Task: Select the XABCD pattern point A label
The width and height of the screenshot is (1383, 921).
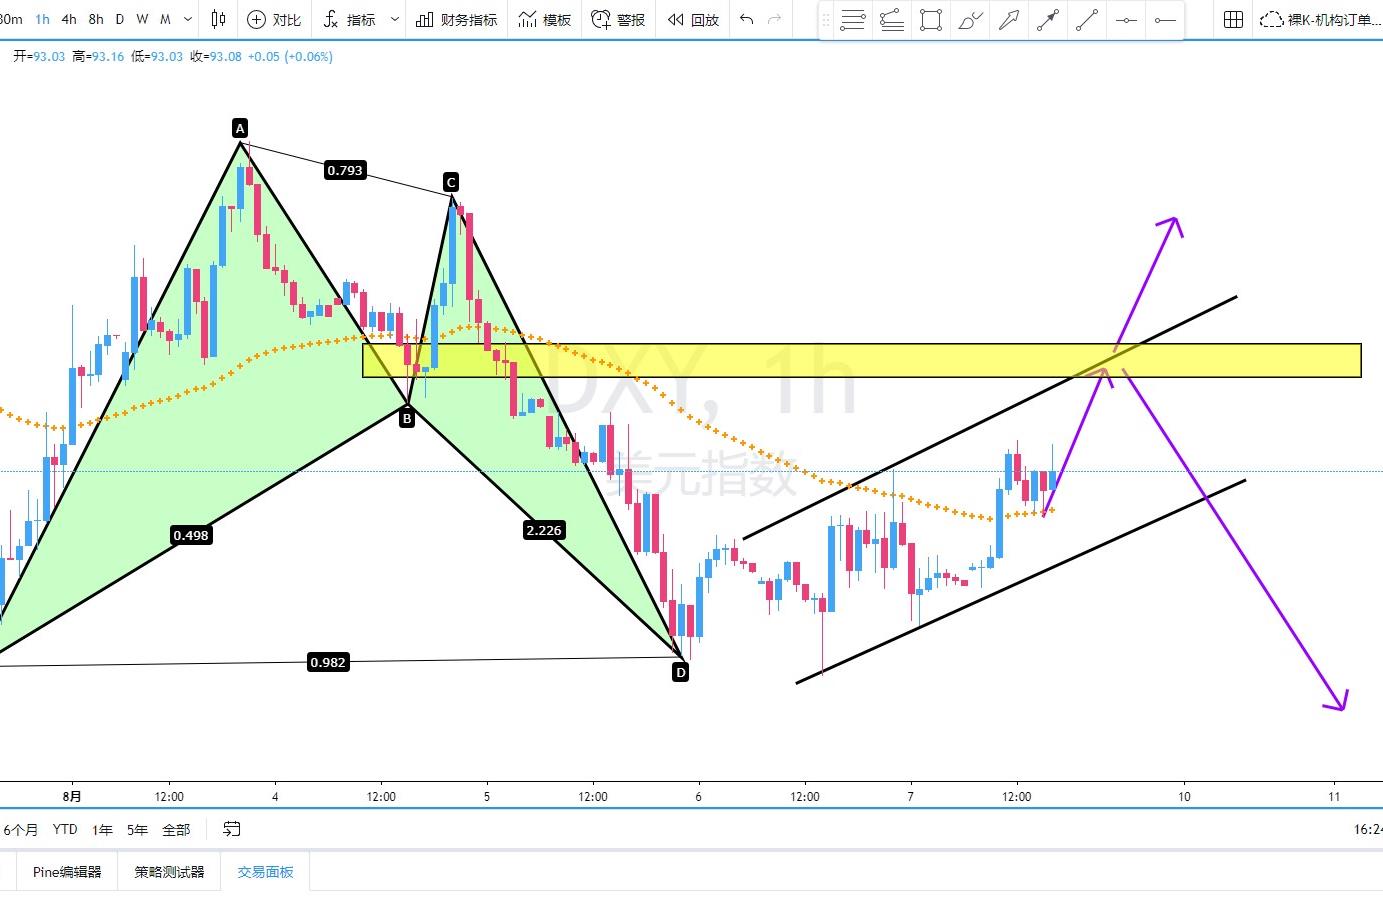Action: [240, 128]
